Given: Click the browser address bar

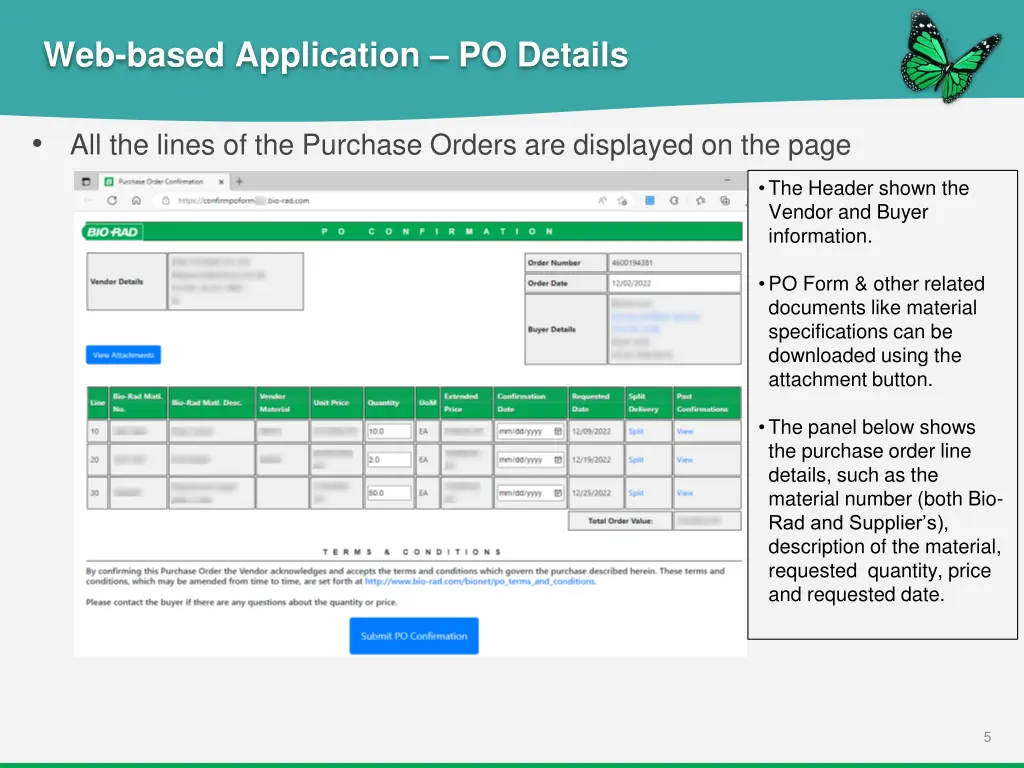Looking at the screenshot, I should tap(300, 201).
